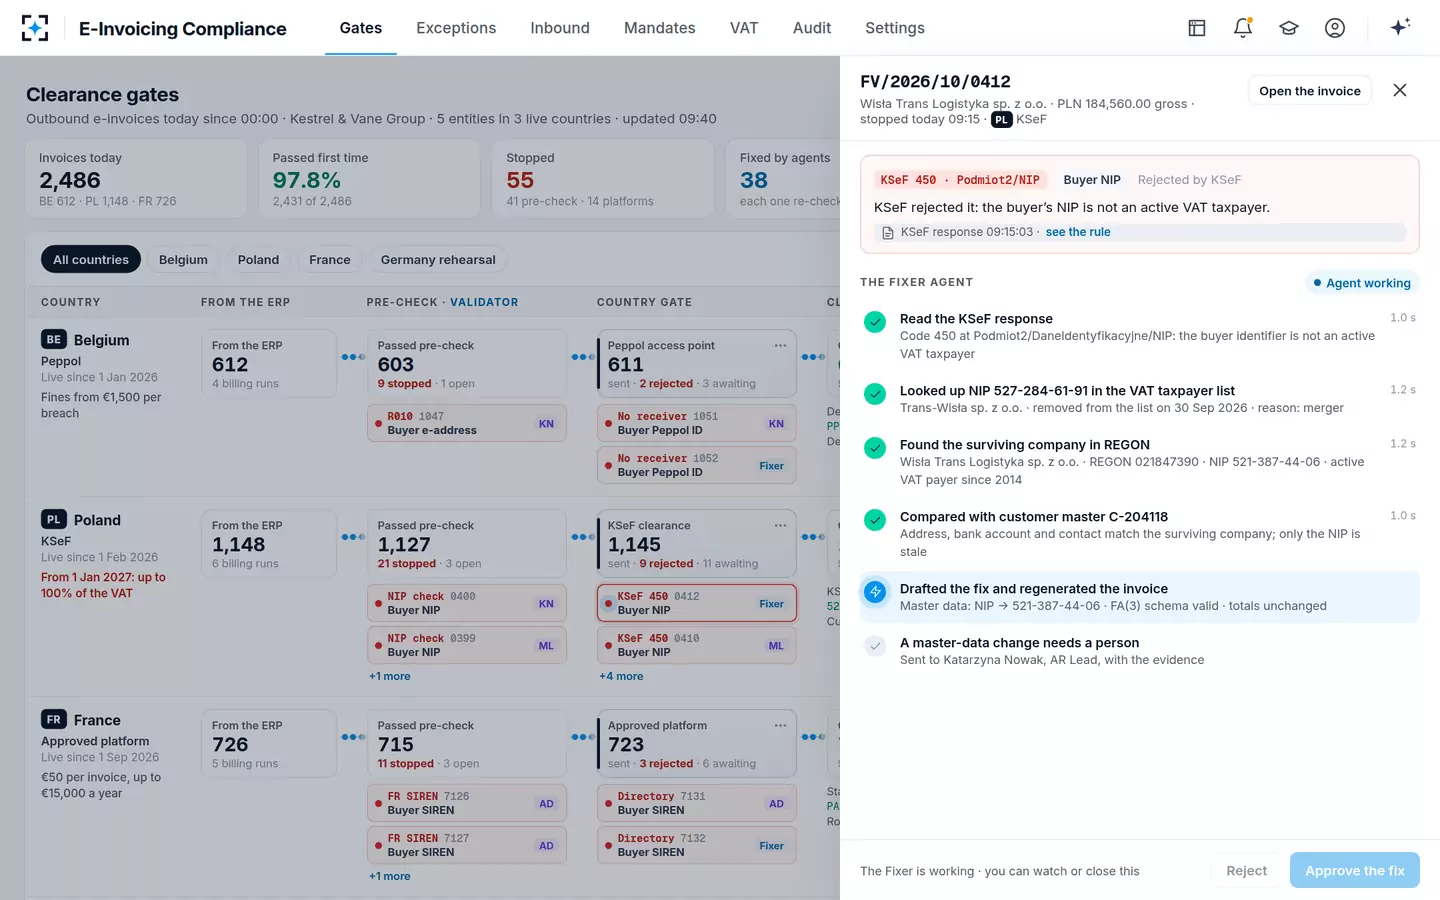Open the R010 1047 Buyer e-address card
The height and width of the screenshot is (900, 1440).
(x=467, y=423)
